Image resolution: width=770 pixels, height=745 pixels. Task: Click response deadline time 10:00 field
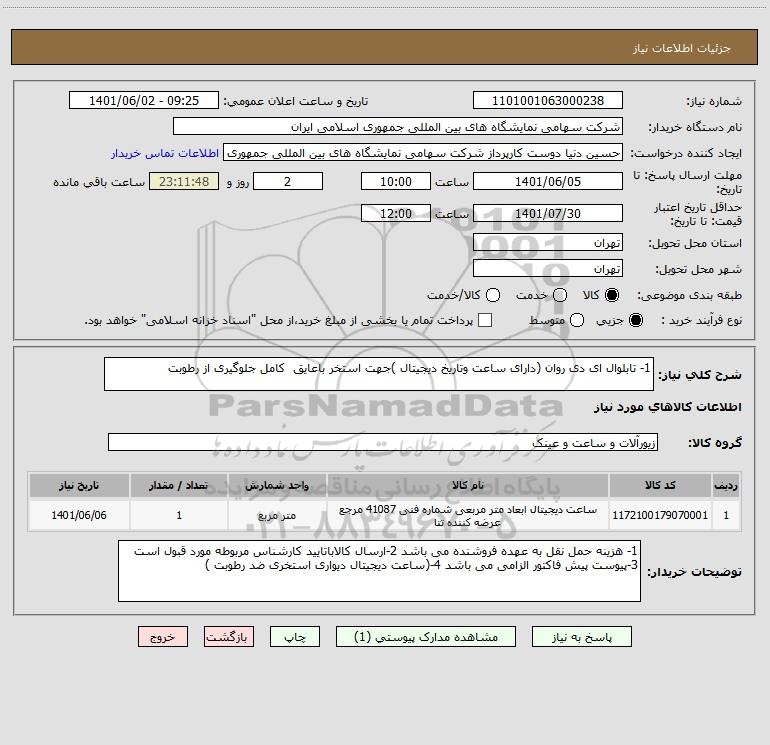(396, 182)
